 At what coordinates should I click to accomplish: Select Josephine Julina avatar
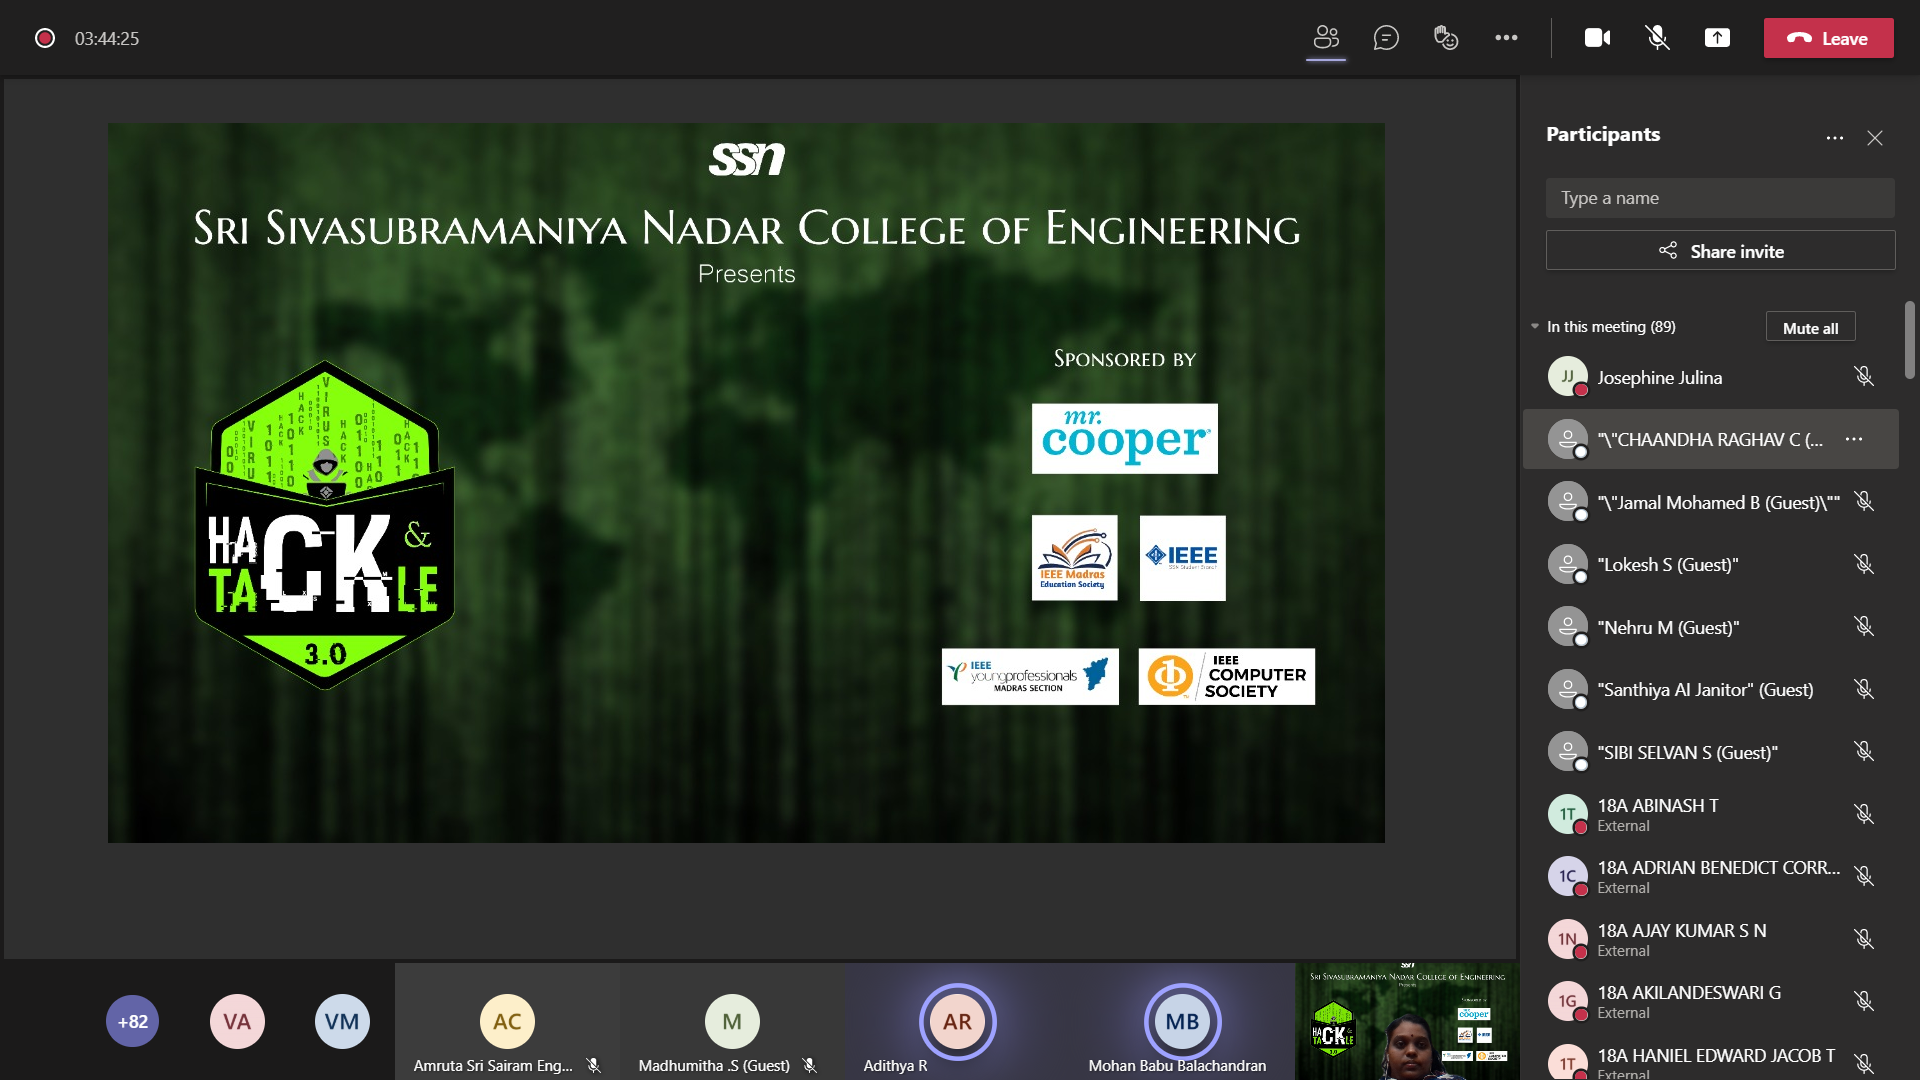[1568, 377]
